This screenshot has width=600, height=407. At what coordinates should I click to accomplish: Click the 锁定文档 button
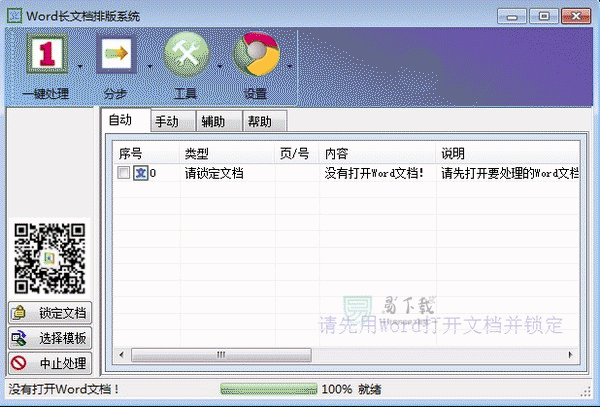50,313
